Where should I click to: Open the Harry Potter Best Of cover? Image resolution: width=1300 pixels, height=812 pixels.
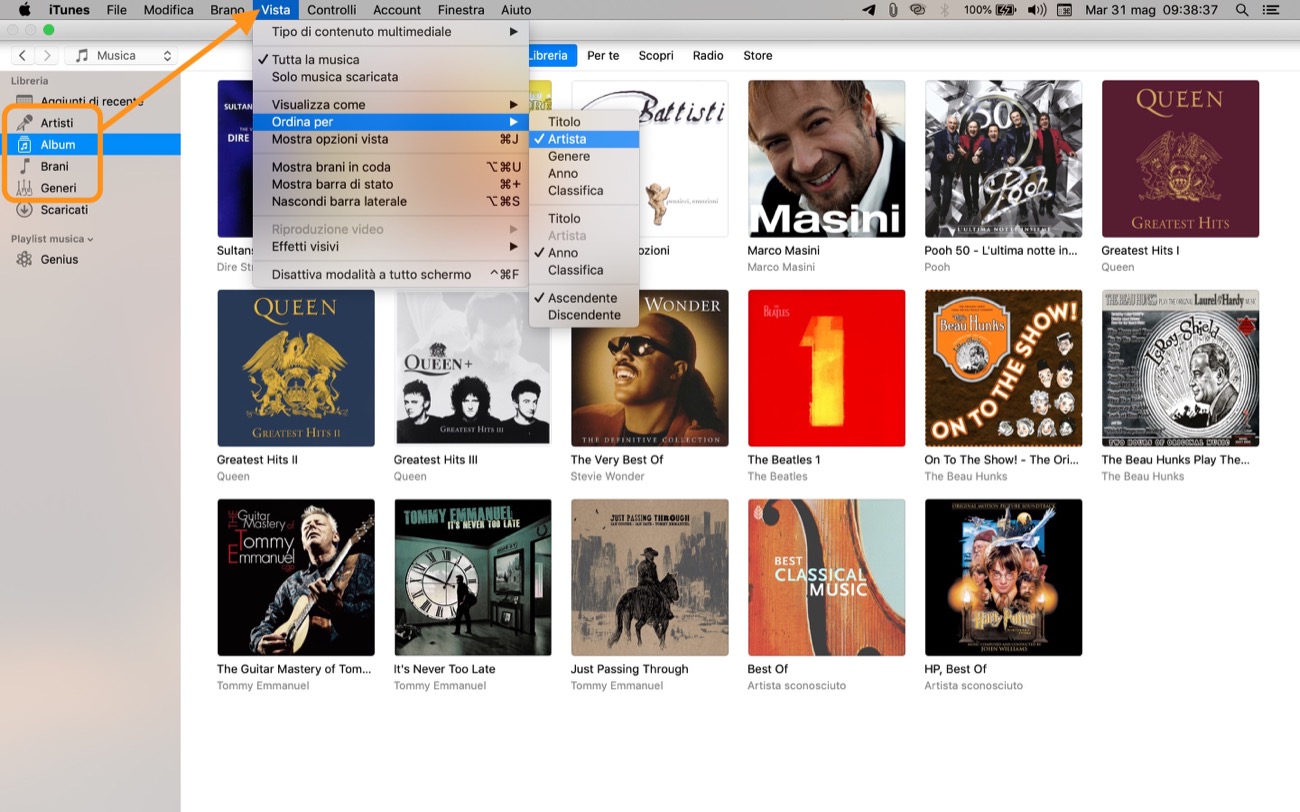(1004, 578)
